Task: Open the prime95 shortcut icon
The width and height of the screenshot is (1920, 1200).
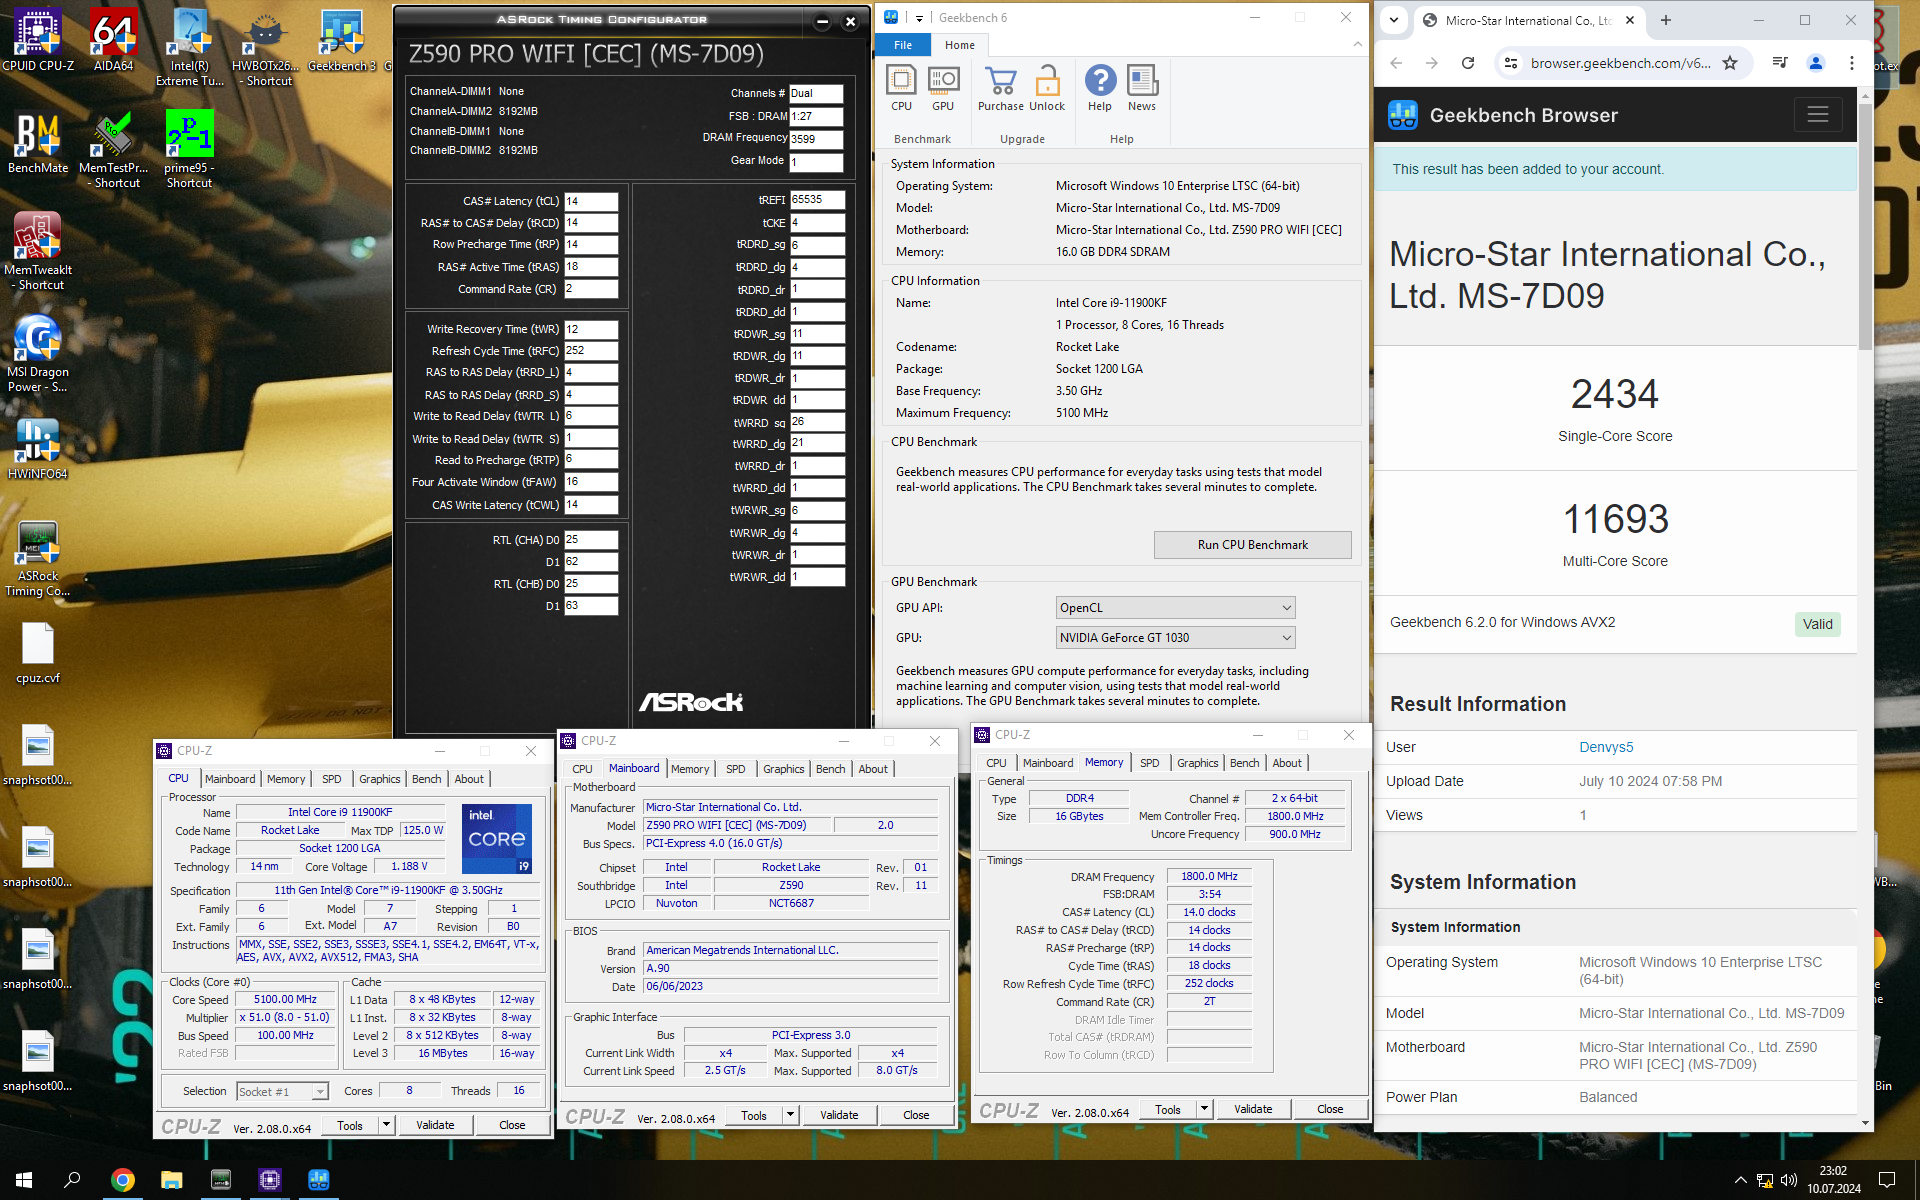Action: click(189, 149)
